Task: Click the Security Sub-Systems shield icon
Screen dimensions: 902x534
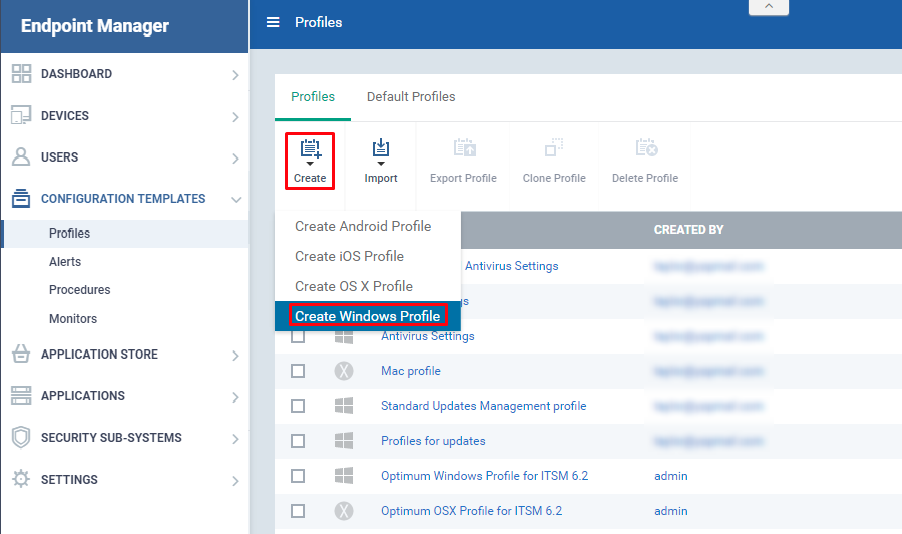Action: [x=21, y=437]
